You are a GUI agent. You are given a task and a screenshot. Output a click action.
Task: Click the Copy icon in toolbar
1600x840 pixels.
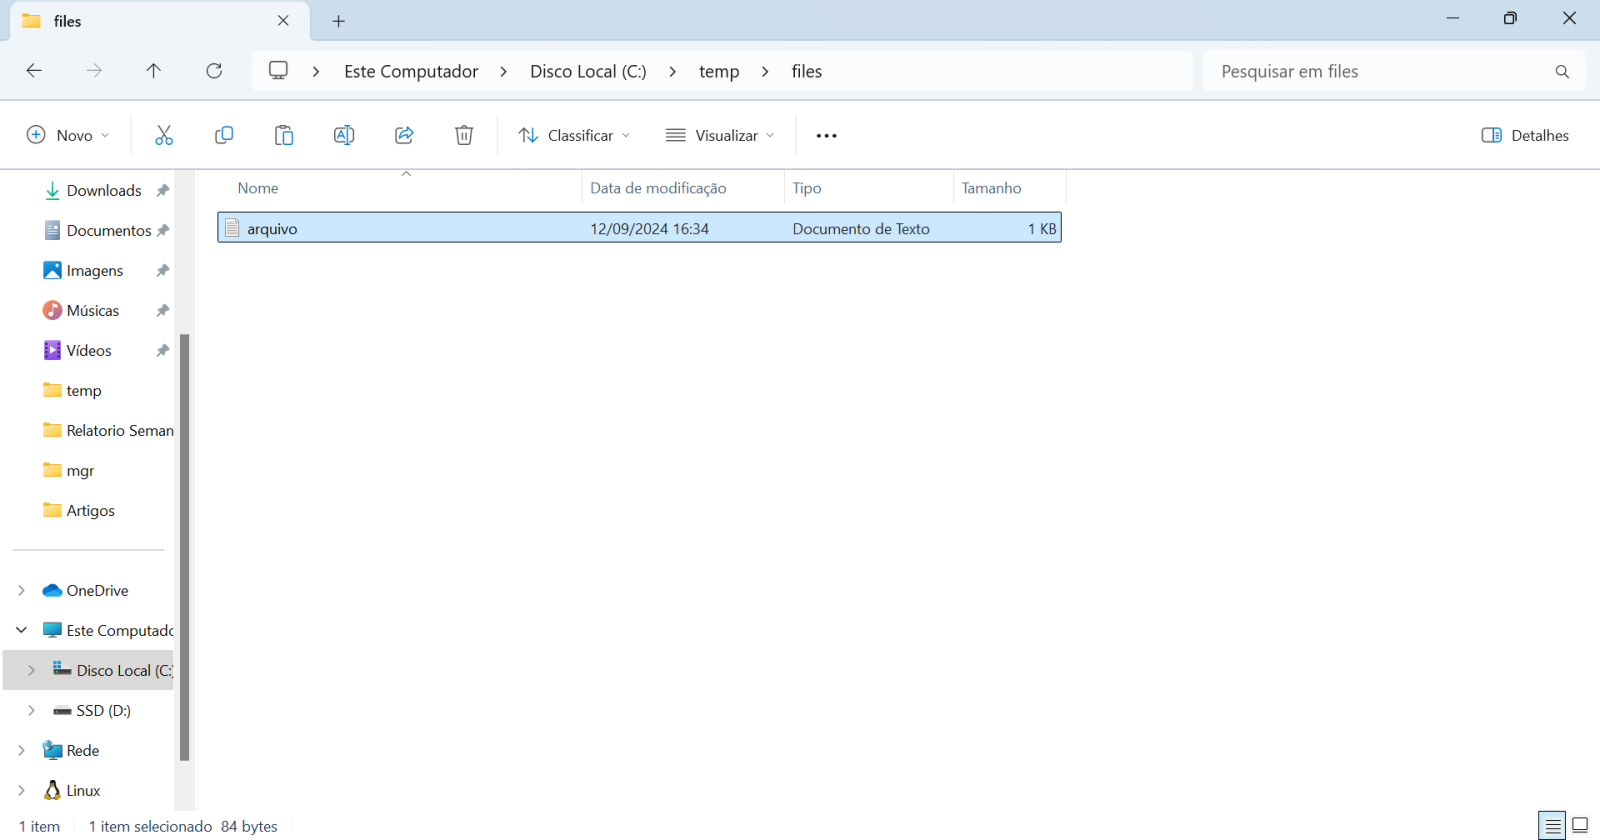click(224, 135)
